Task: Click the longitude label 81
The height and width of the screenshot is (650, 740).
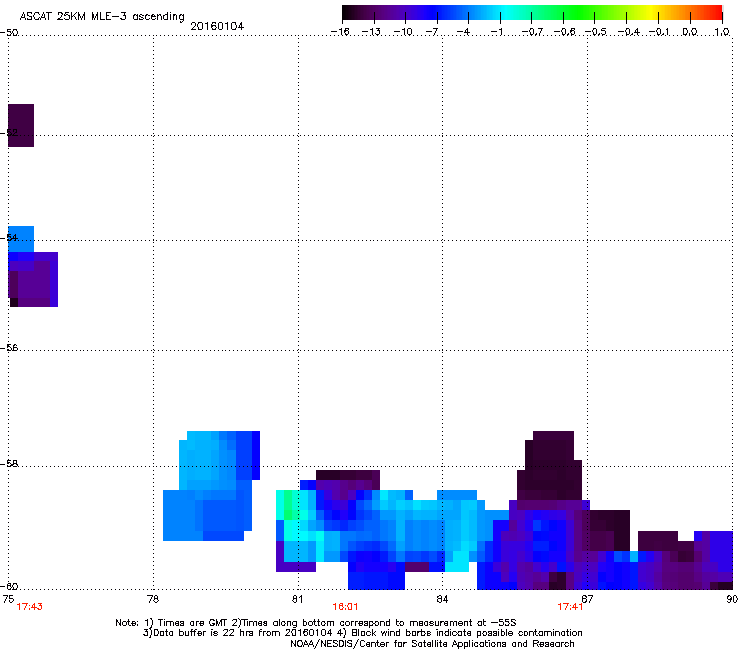Action: point(297,599)
